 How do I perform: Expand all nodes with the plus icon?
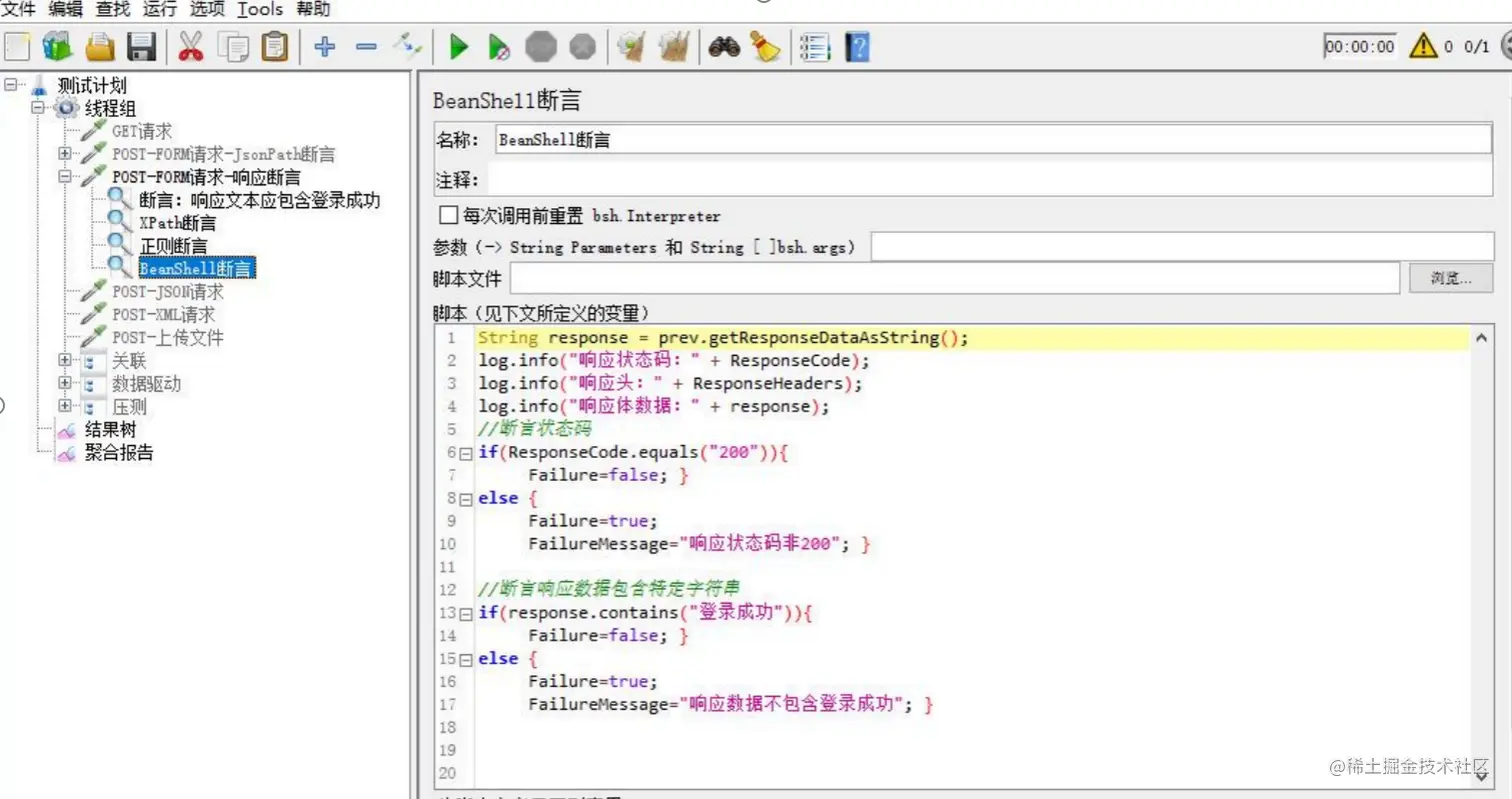[x=324, y=46]
